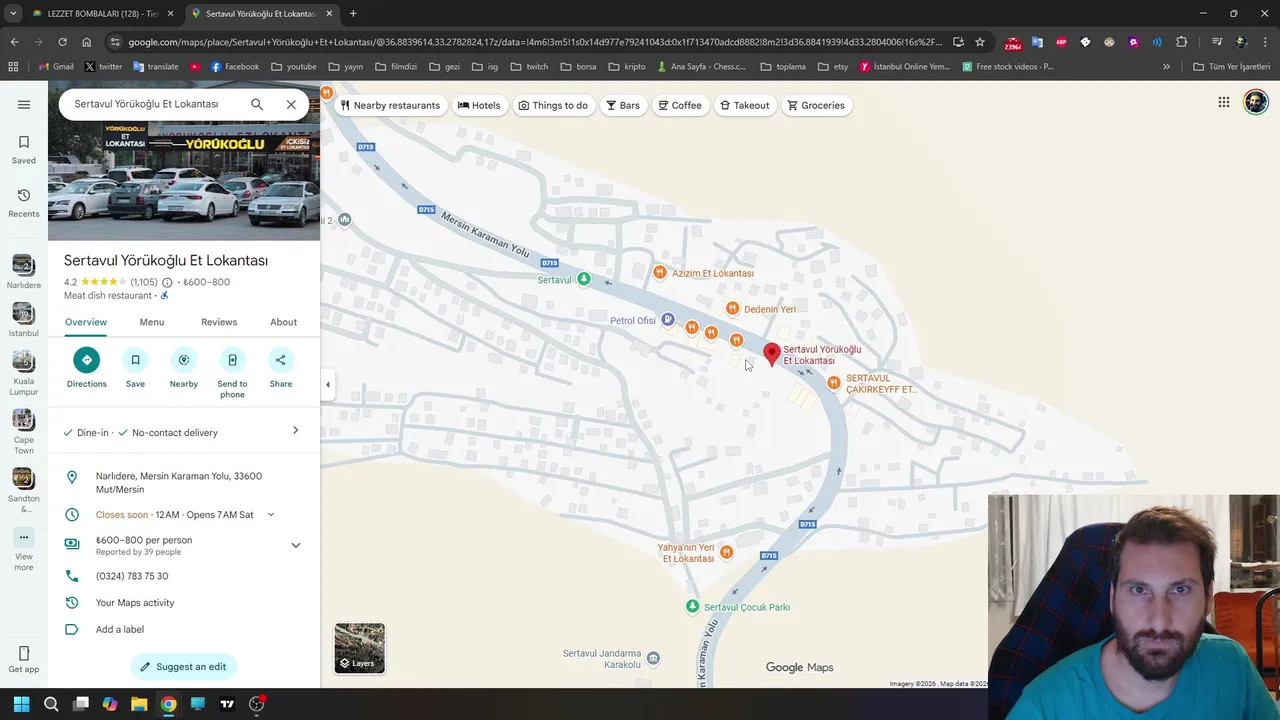
Task: Open a new Chrome tab
Action: click(353, 14)
